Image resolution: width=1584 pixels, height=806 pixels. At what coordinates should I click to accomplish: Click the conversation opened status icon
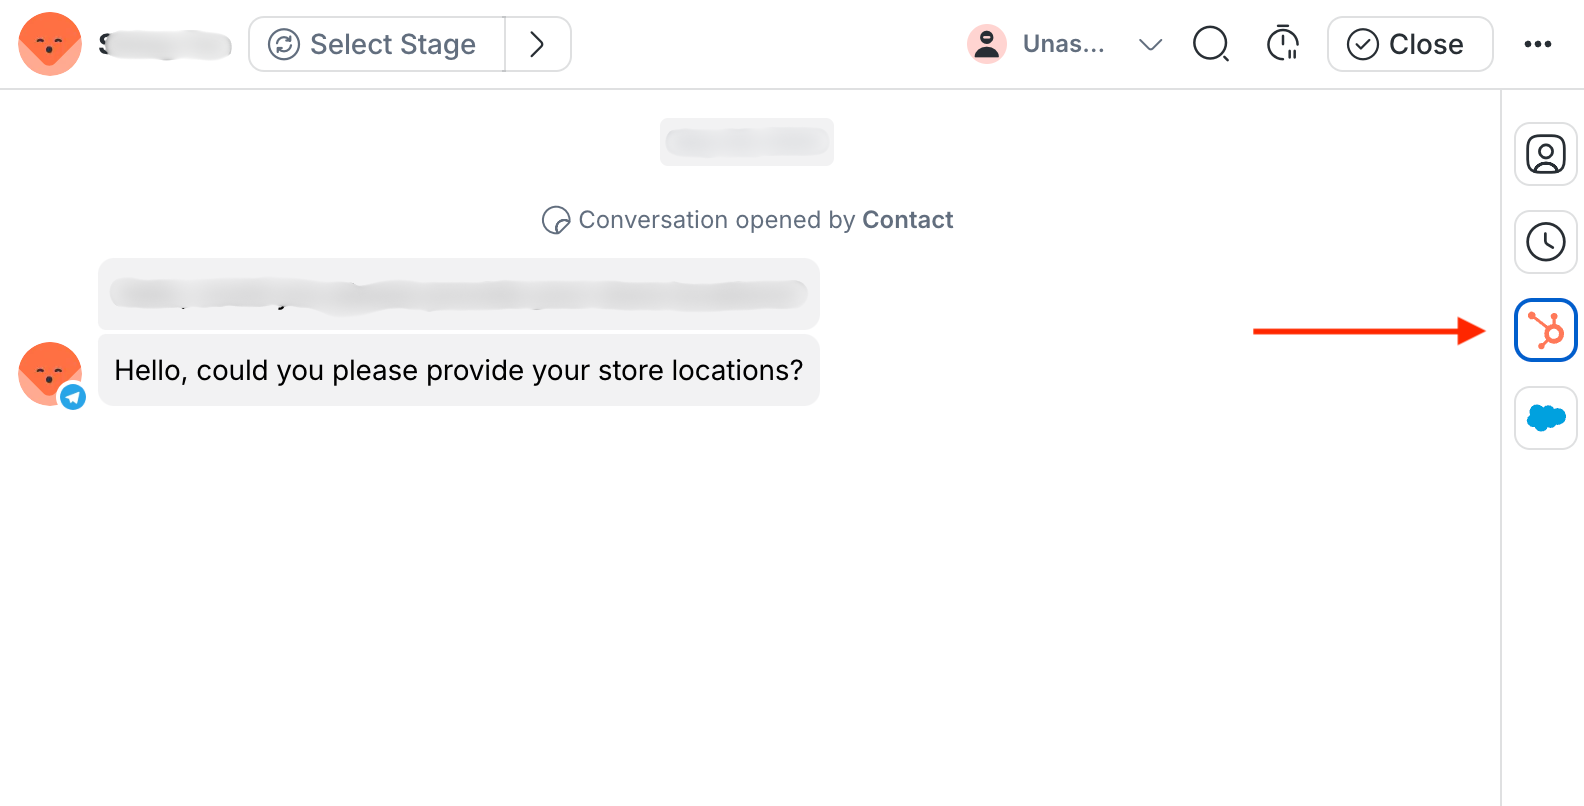tap(556, 220)
